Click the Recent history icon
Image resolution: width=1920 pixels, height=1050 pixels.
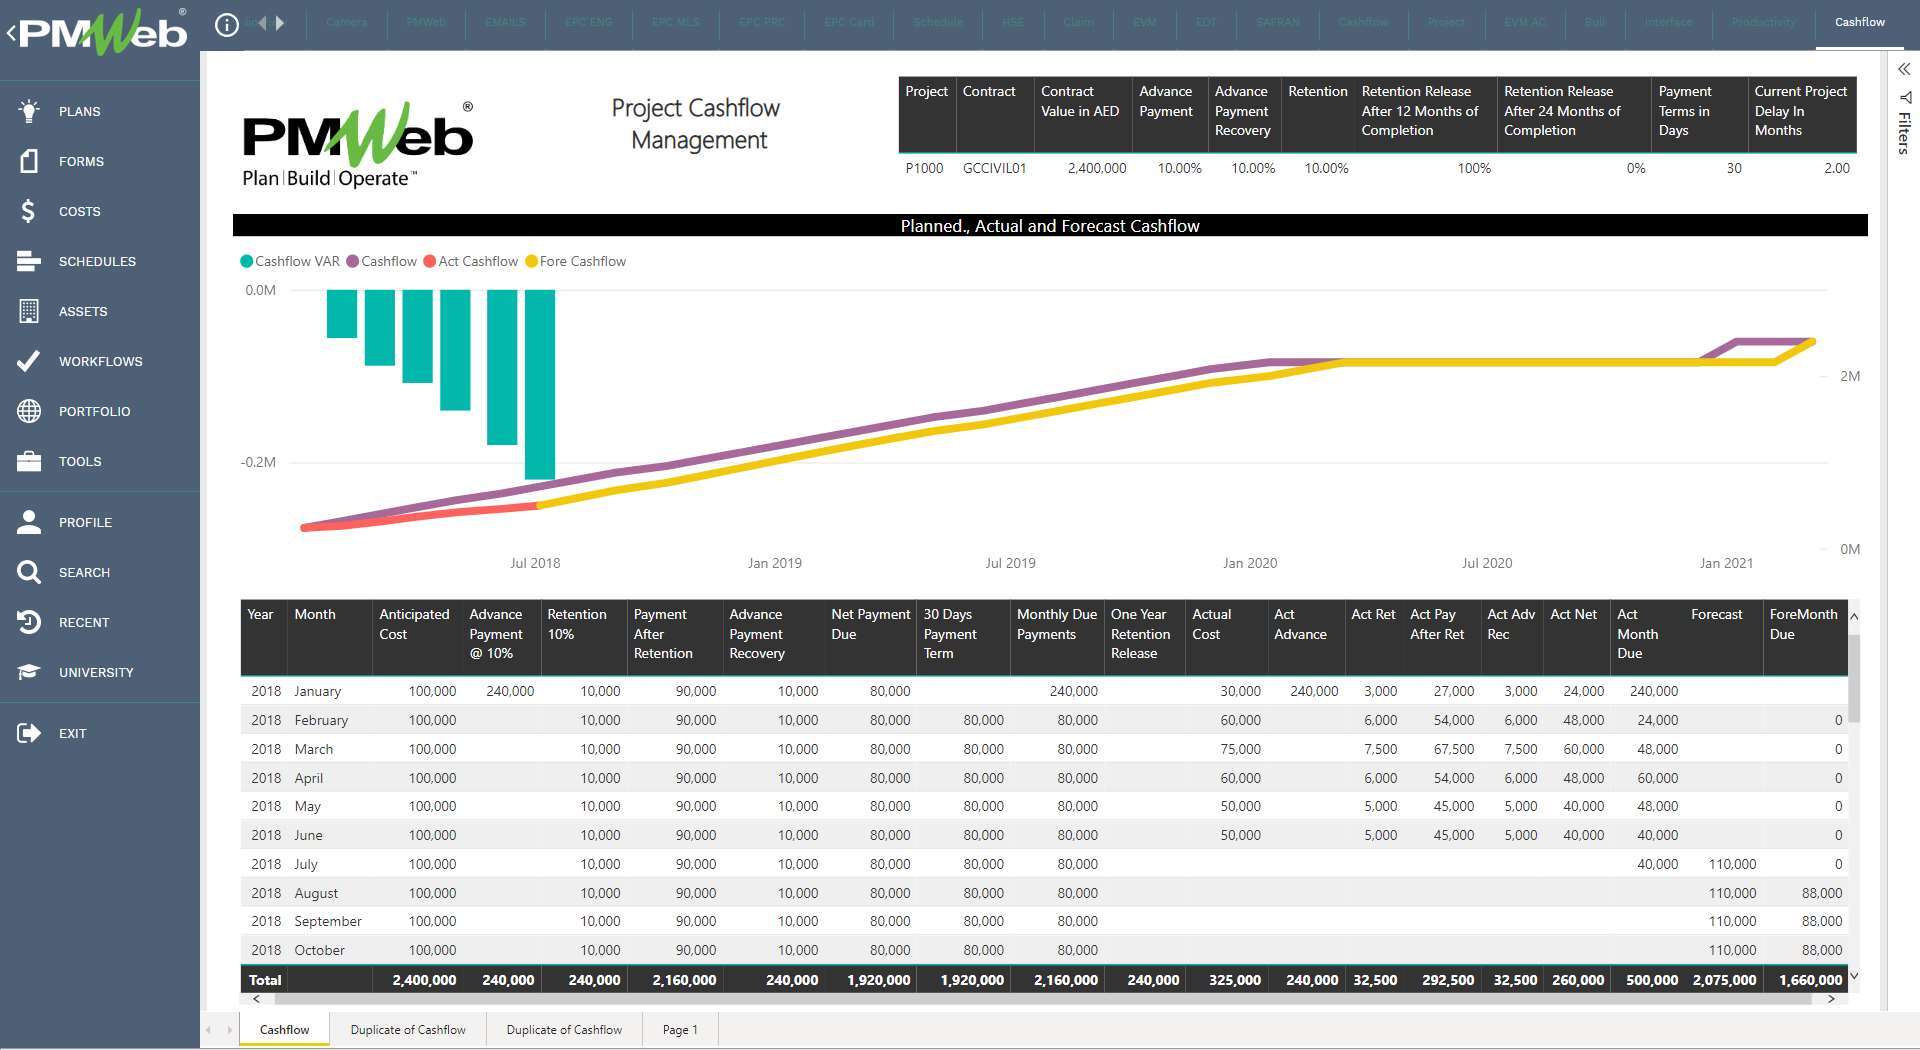(x=28, y=622)
